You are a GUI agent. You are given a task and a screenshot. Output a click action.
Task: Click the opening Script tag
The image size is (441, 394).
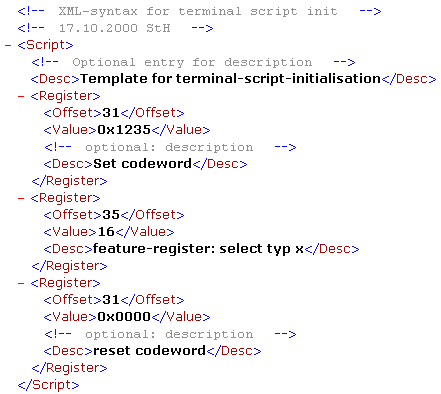[x=45, y=45]
